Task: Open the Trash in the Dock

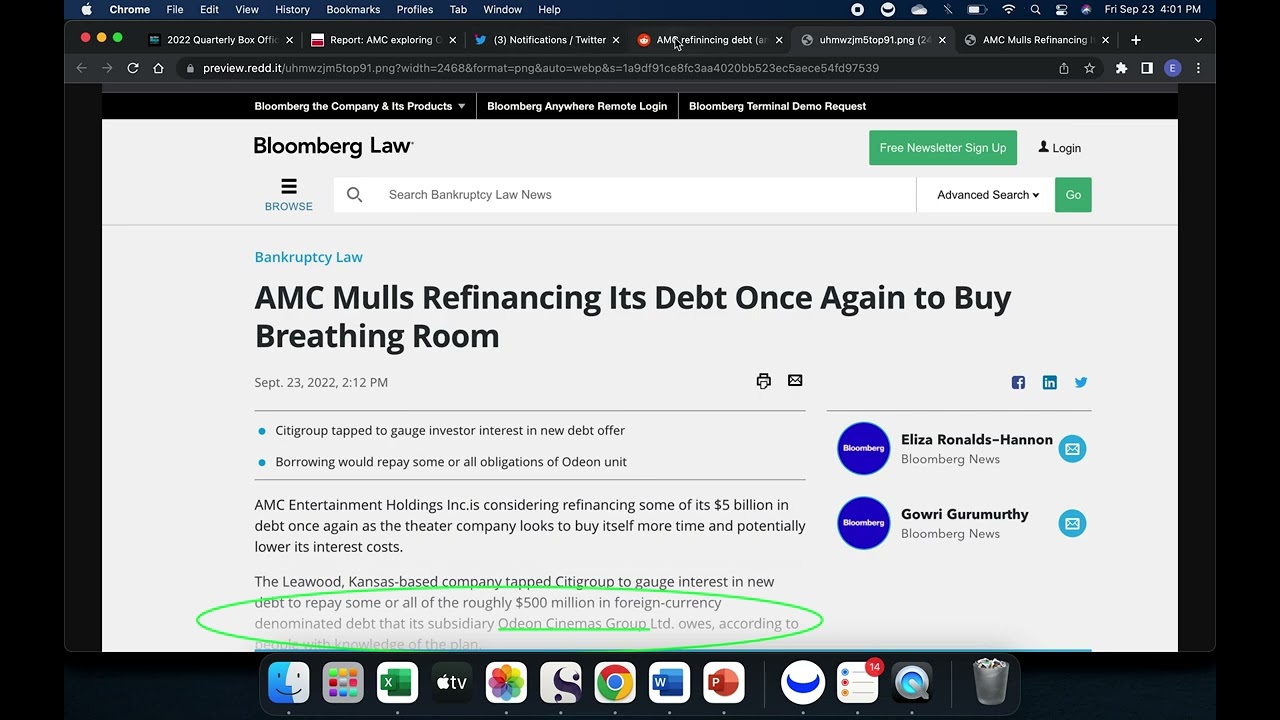Action: 990,683
